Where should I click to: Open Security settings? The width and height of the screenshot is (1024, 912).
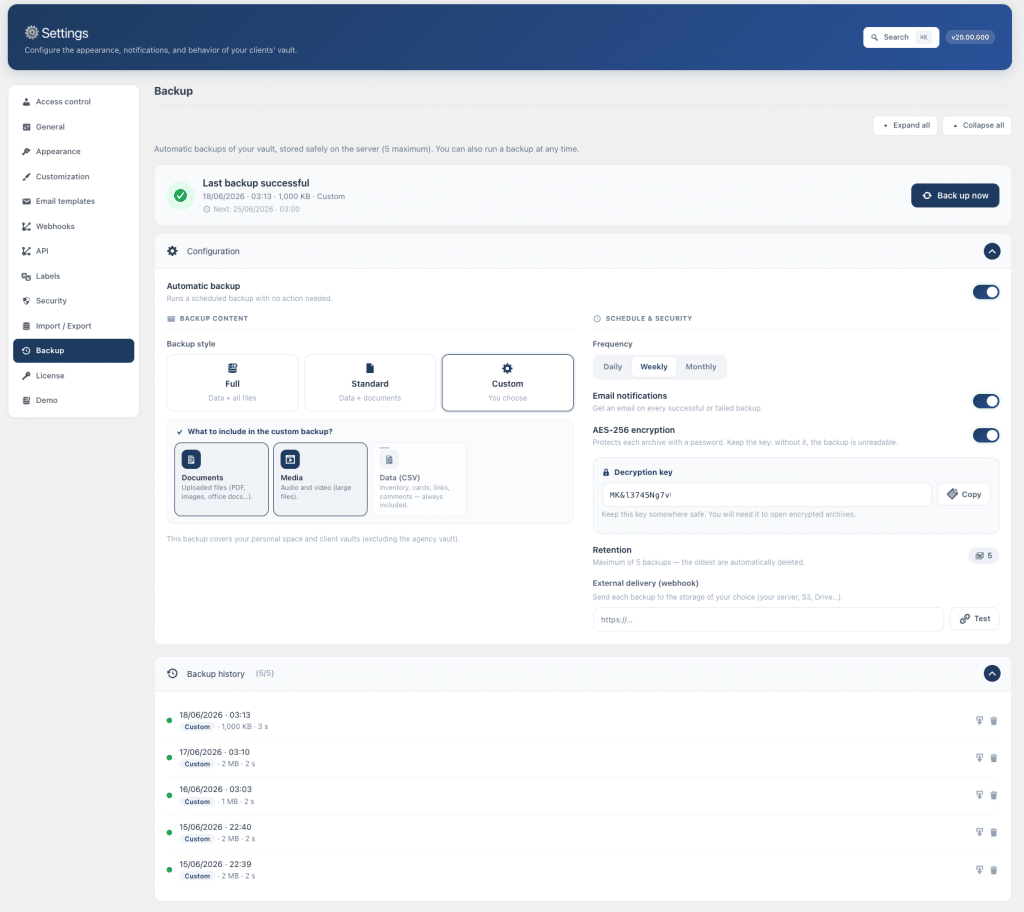point(74,301)
